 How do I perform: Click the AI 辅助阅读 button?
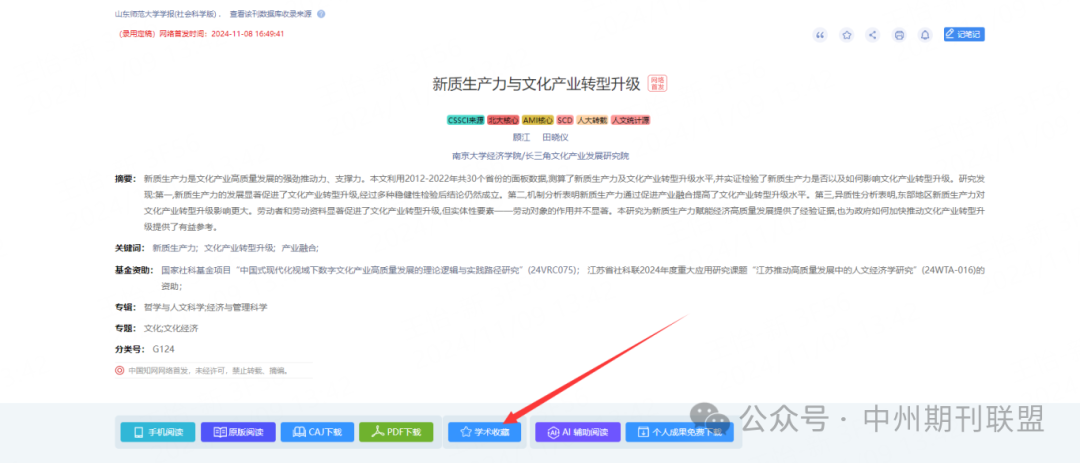pos(578,432)
